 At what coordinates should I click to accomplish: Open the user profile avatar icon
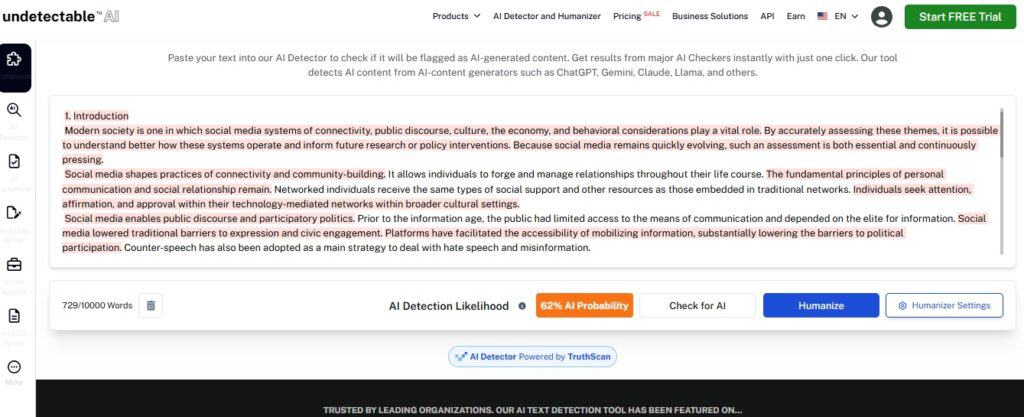tap(882, 17)
